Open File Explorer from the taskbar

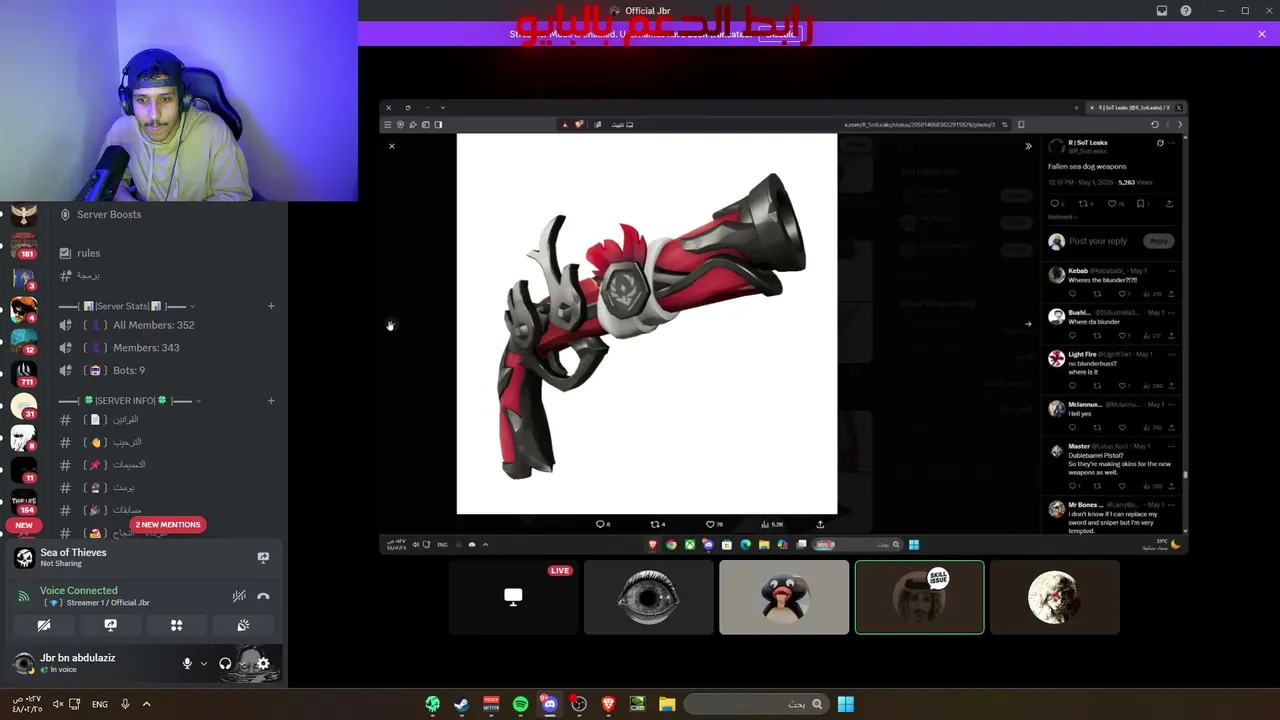[667, 704]
